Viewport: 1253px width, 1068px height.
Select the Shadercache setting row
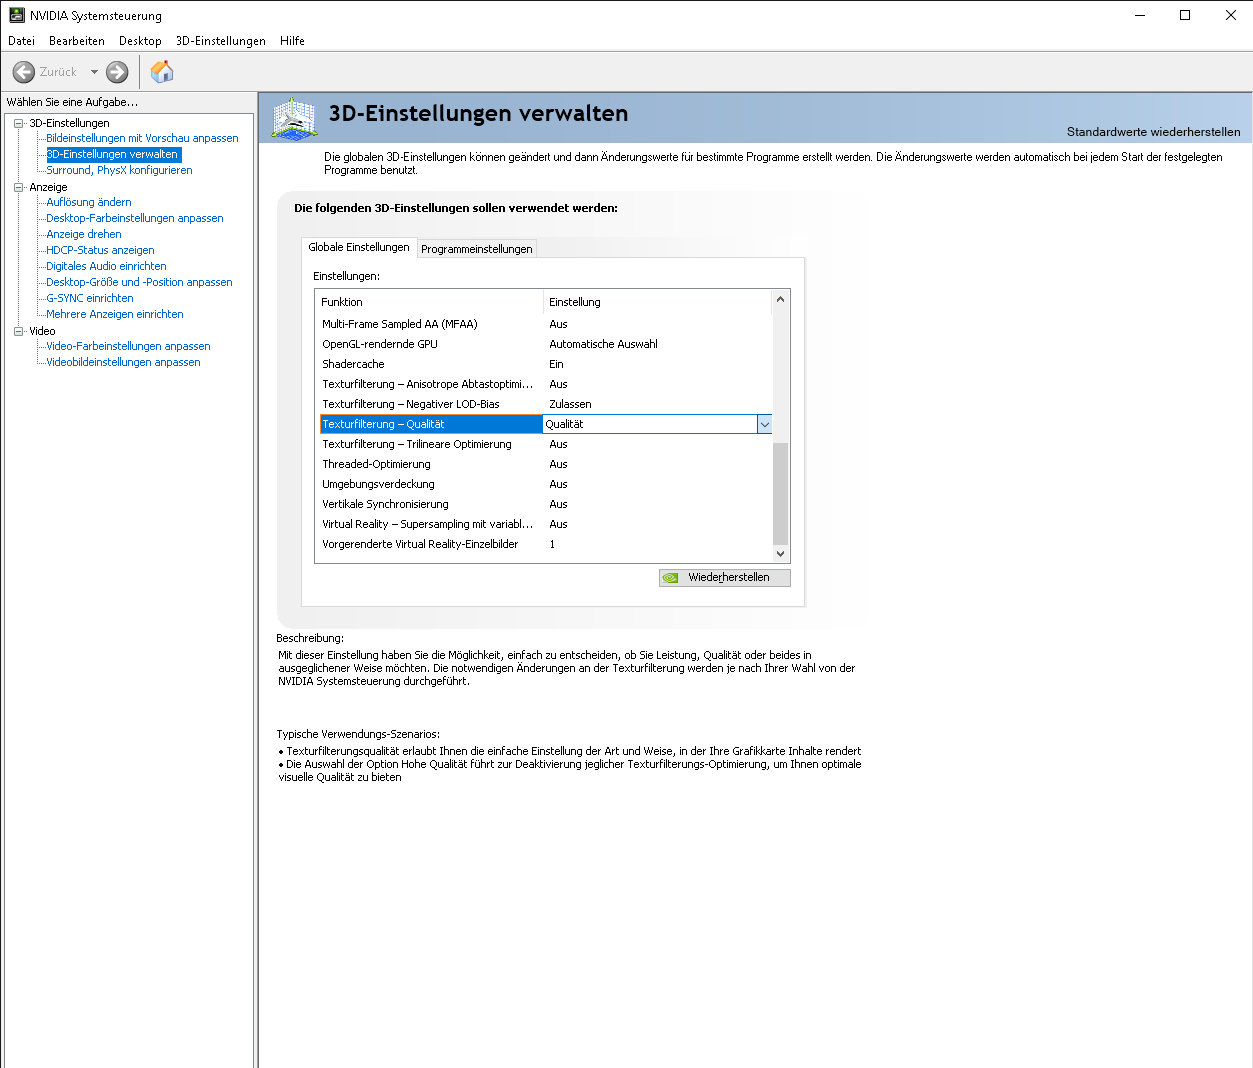(x=545, y=364)
